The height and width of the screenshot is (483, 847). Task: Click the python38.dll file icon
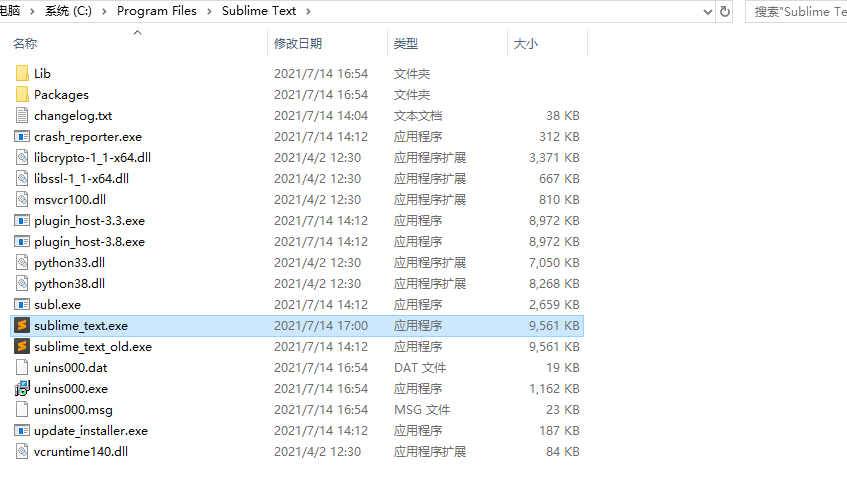click(x=22, y=284)
